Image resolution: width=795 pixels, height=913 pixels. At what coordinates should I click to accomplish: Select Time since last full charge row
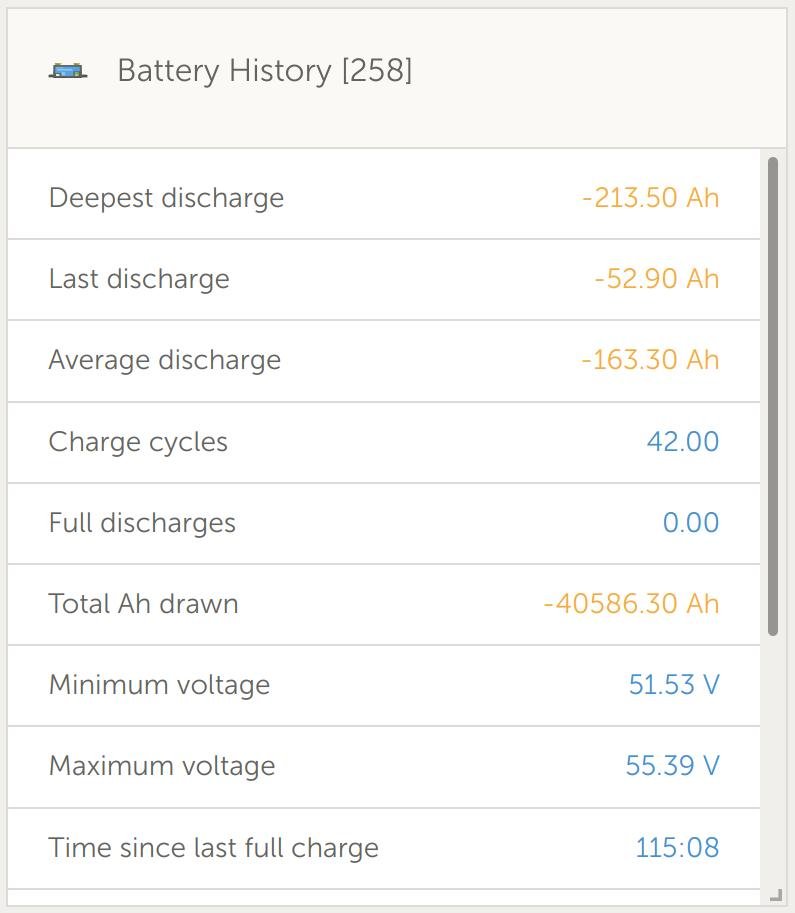tap(383, 848)
